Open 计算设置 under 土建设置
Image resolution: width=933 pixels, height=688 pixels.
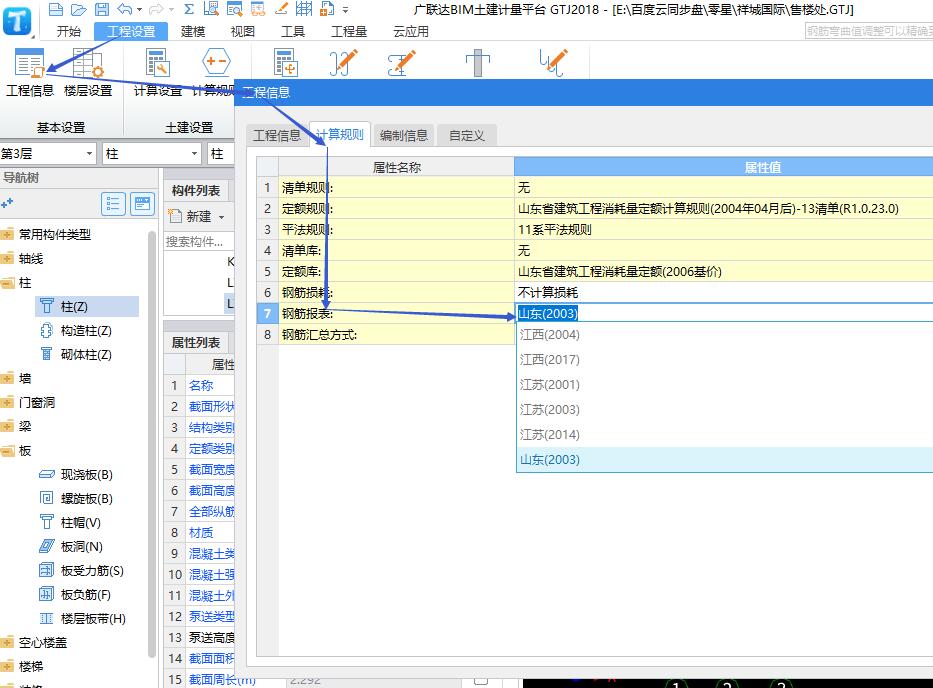pos(158,73)
